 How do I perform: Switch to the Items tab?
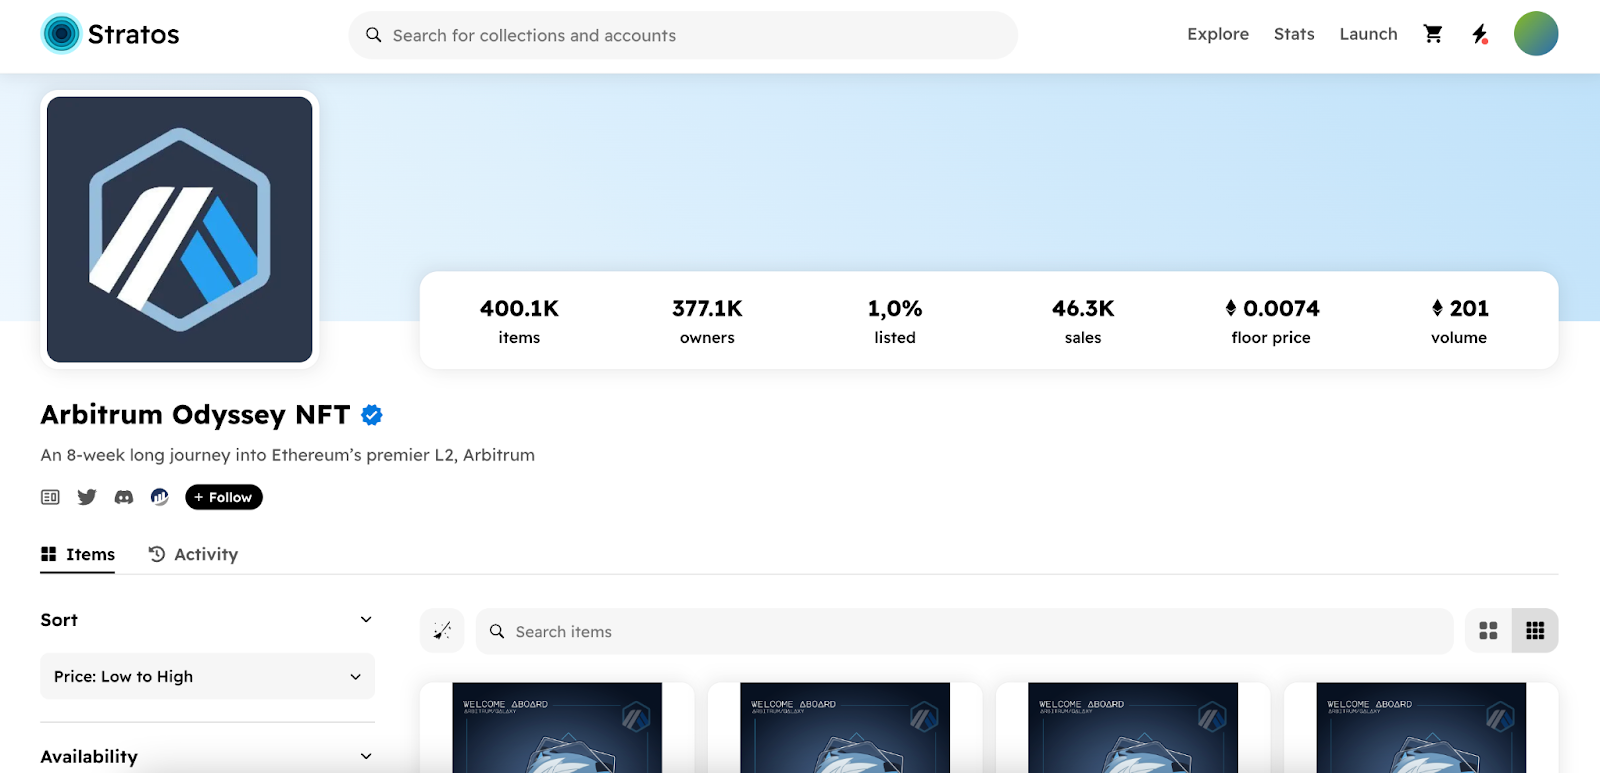click(x=78, y=555)
